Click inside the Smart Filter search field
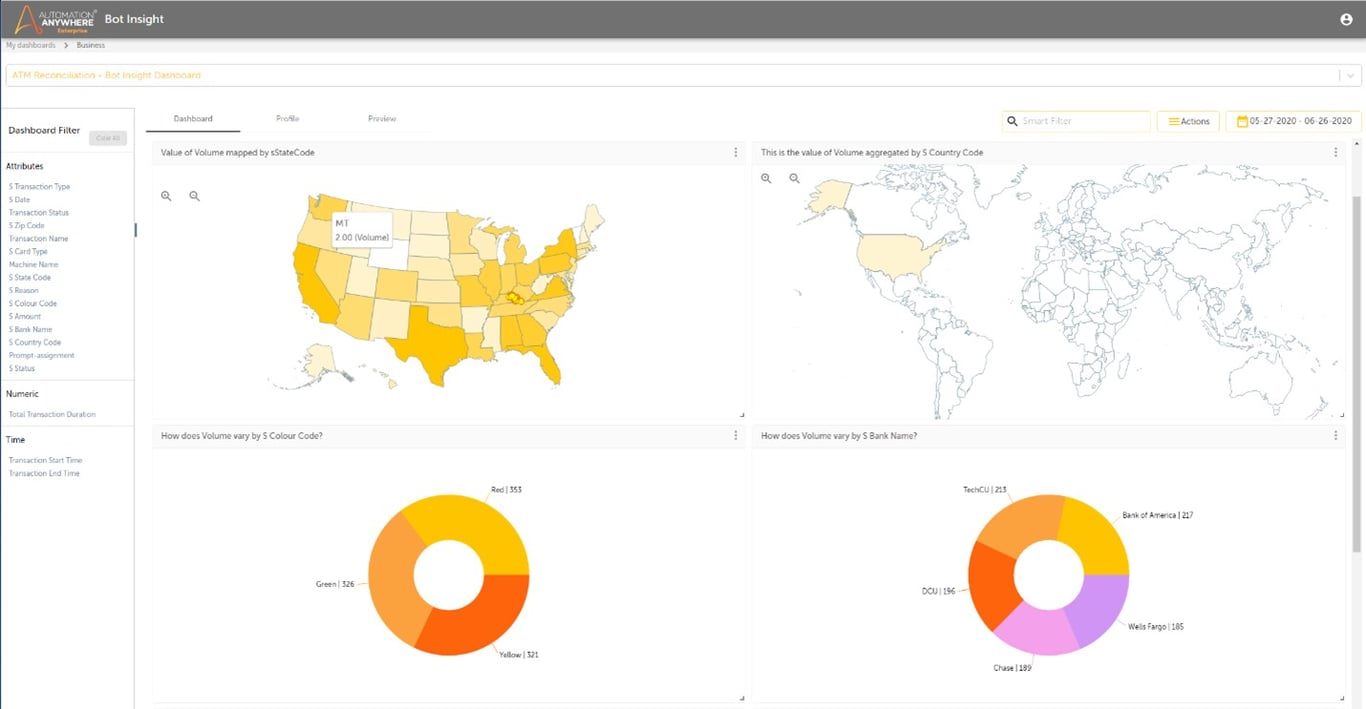This screenshot has width=1366, height=709. 1080,120
